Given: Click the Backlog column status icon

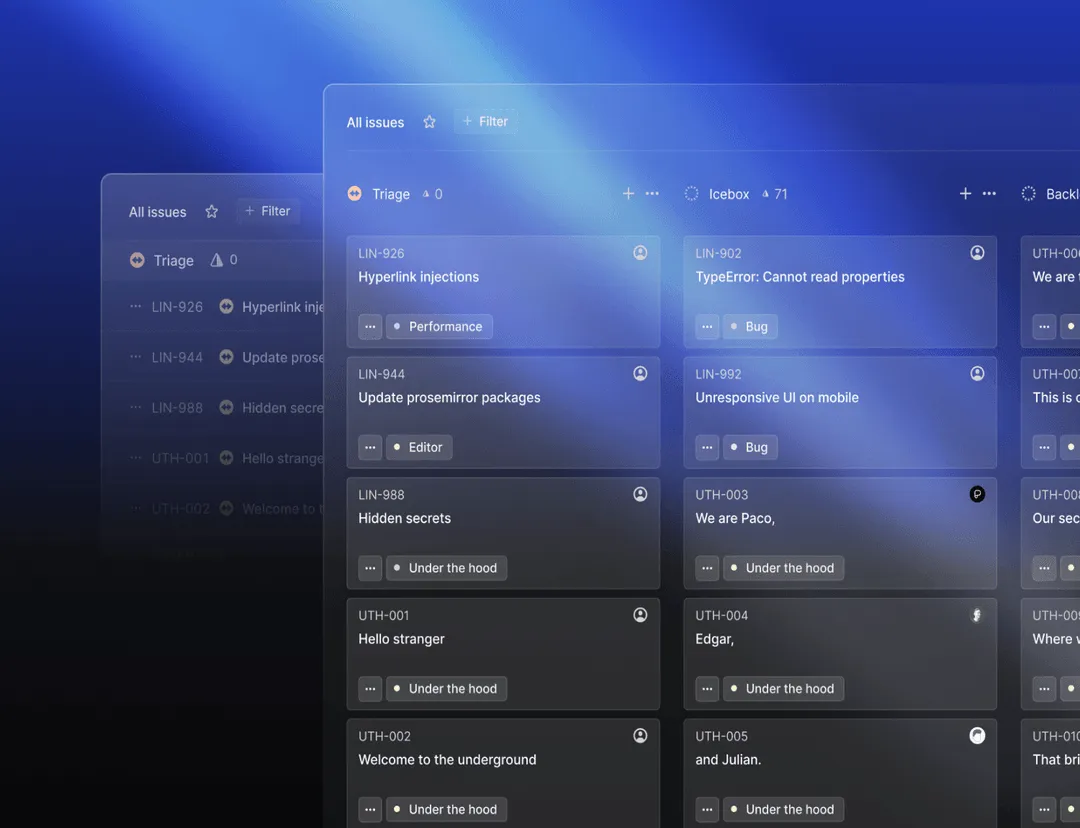Looking at the screenshot, I should (1028, 194).
